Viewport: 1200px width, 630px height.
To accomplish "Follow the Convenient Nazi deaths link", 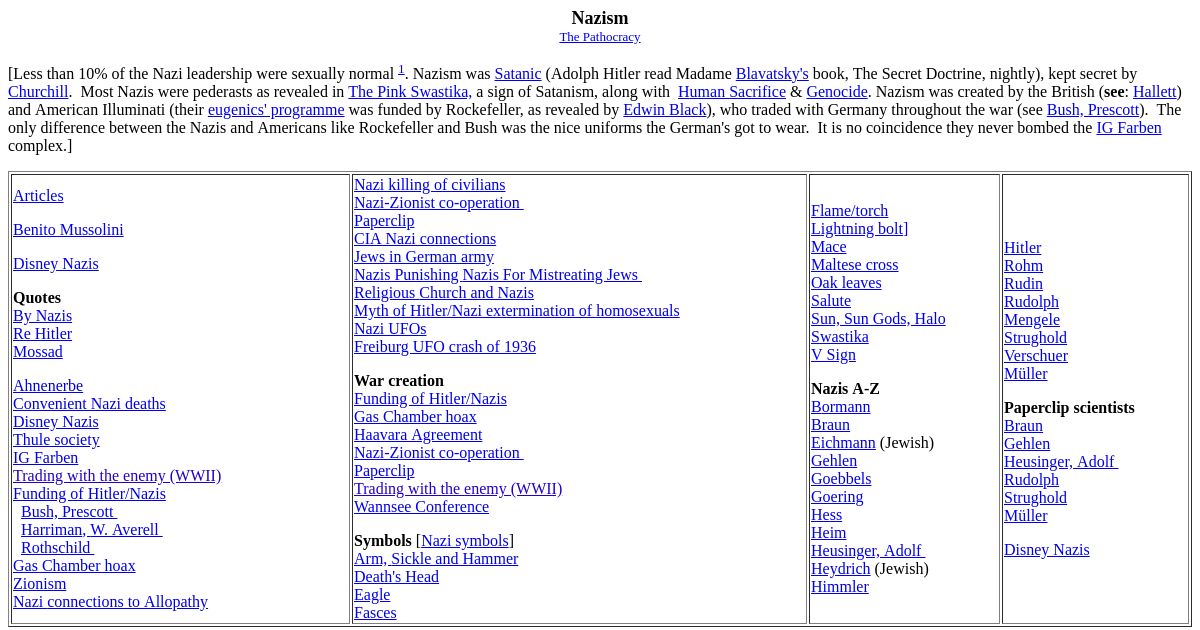I will tap(89, 404).
